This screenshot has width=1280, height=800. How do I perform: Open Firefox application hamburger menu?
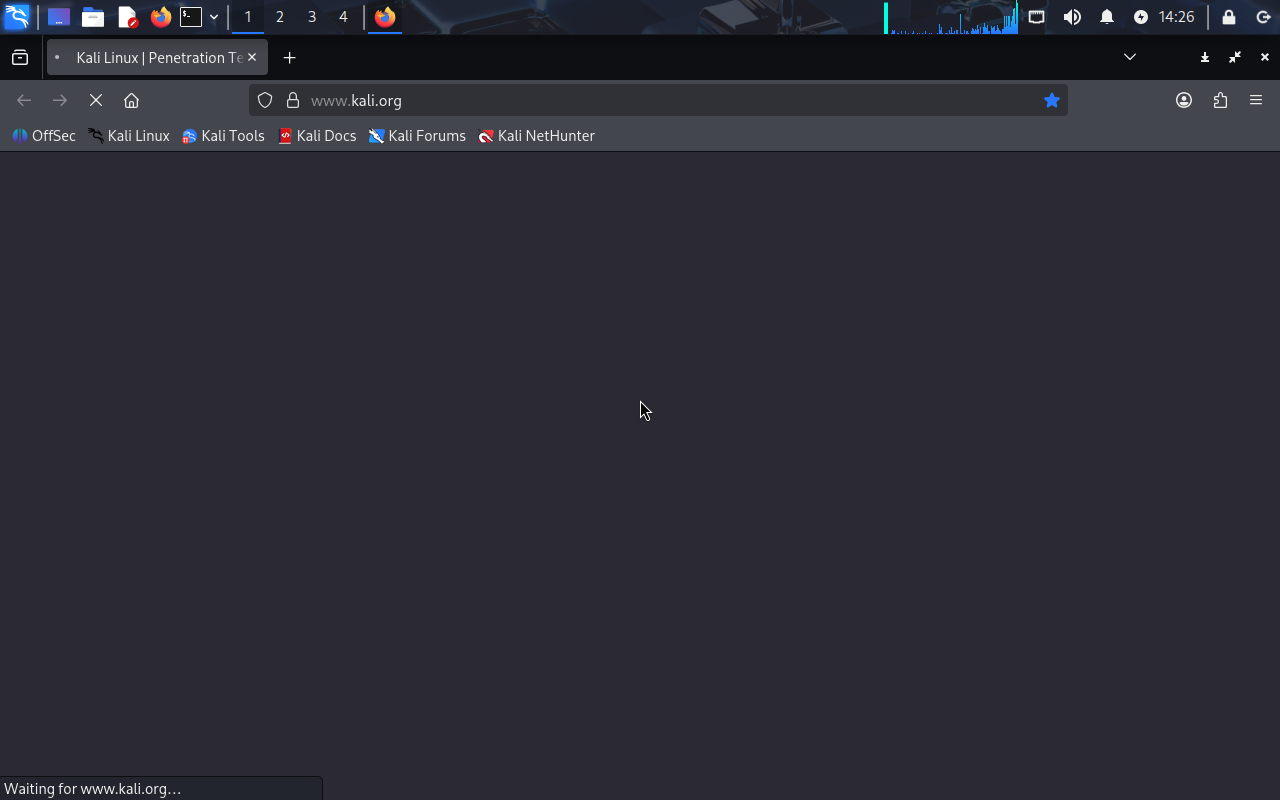coord(1256,100)
